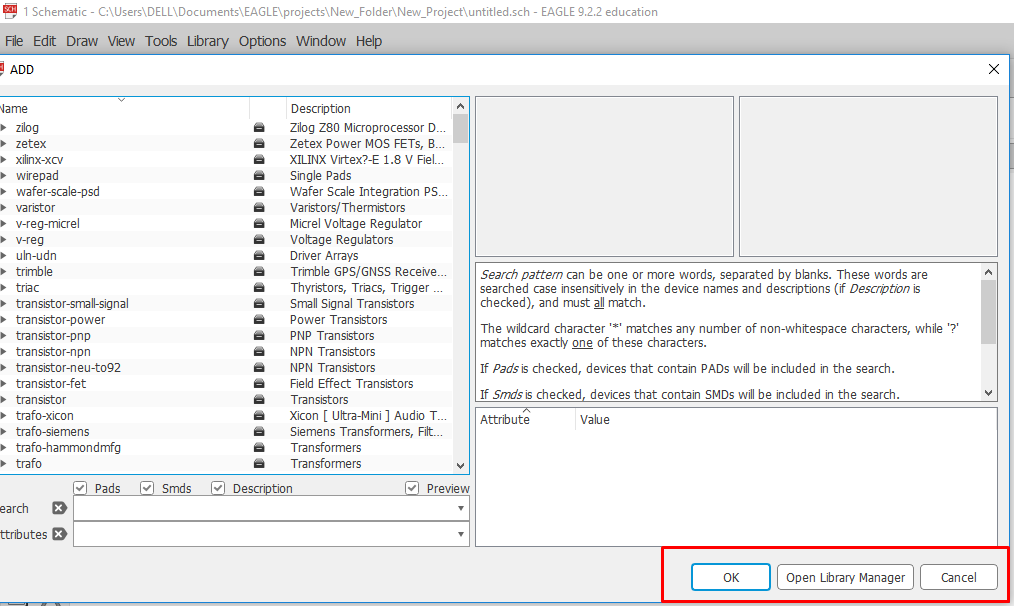Click the help text scroll-up arrow
This screenshot has height=606, width=1014.
coord(988,272)
